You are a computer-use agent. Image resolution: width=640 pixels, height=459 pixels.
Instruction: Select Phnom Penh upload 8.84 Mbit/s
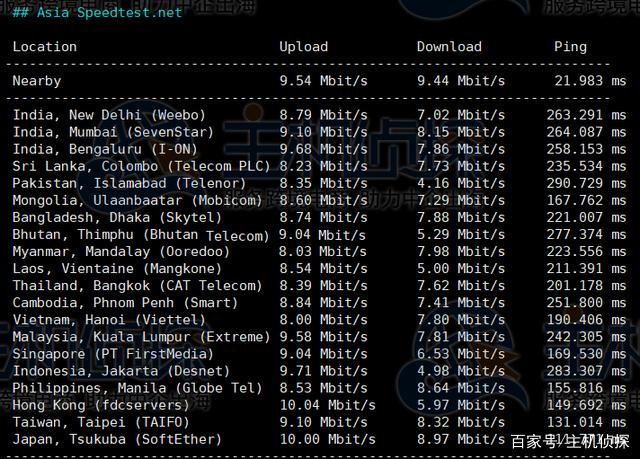coord(323,303)
